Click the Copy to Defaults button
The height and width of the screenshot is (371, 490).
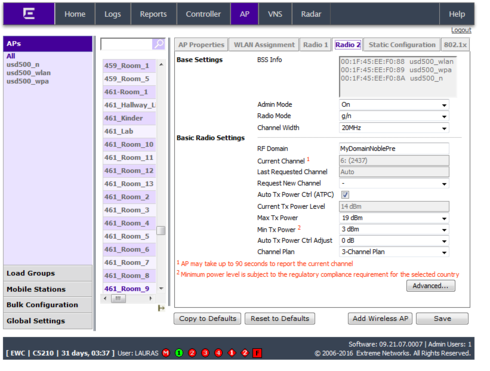207,319
